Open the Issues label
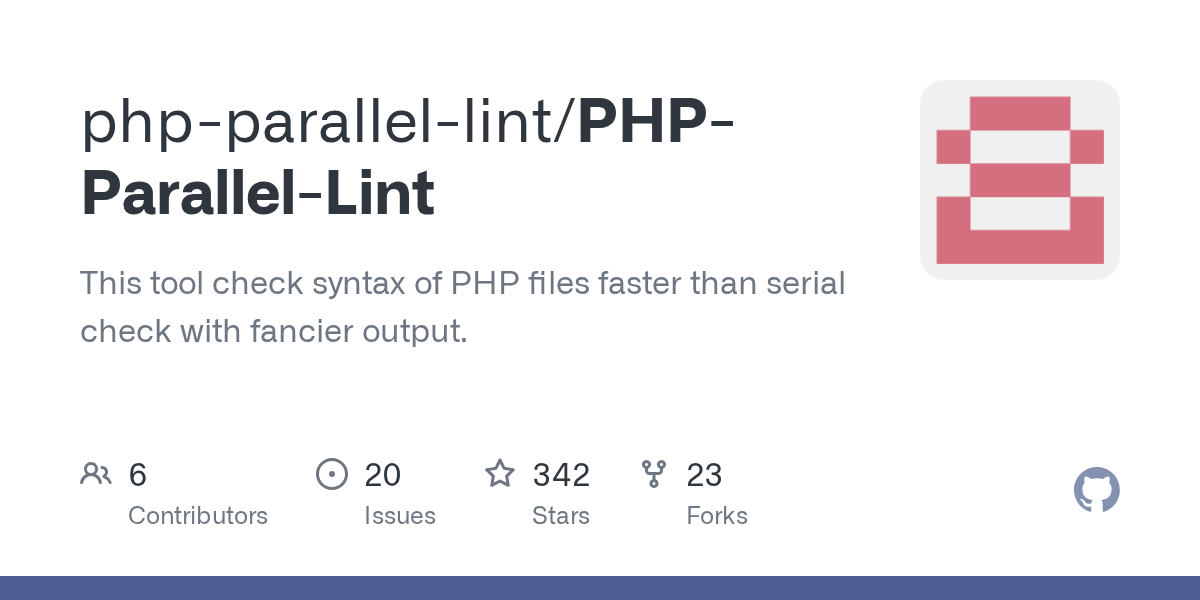 [400, 516]
